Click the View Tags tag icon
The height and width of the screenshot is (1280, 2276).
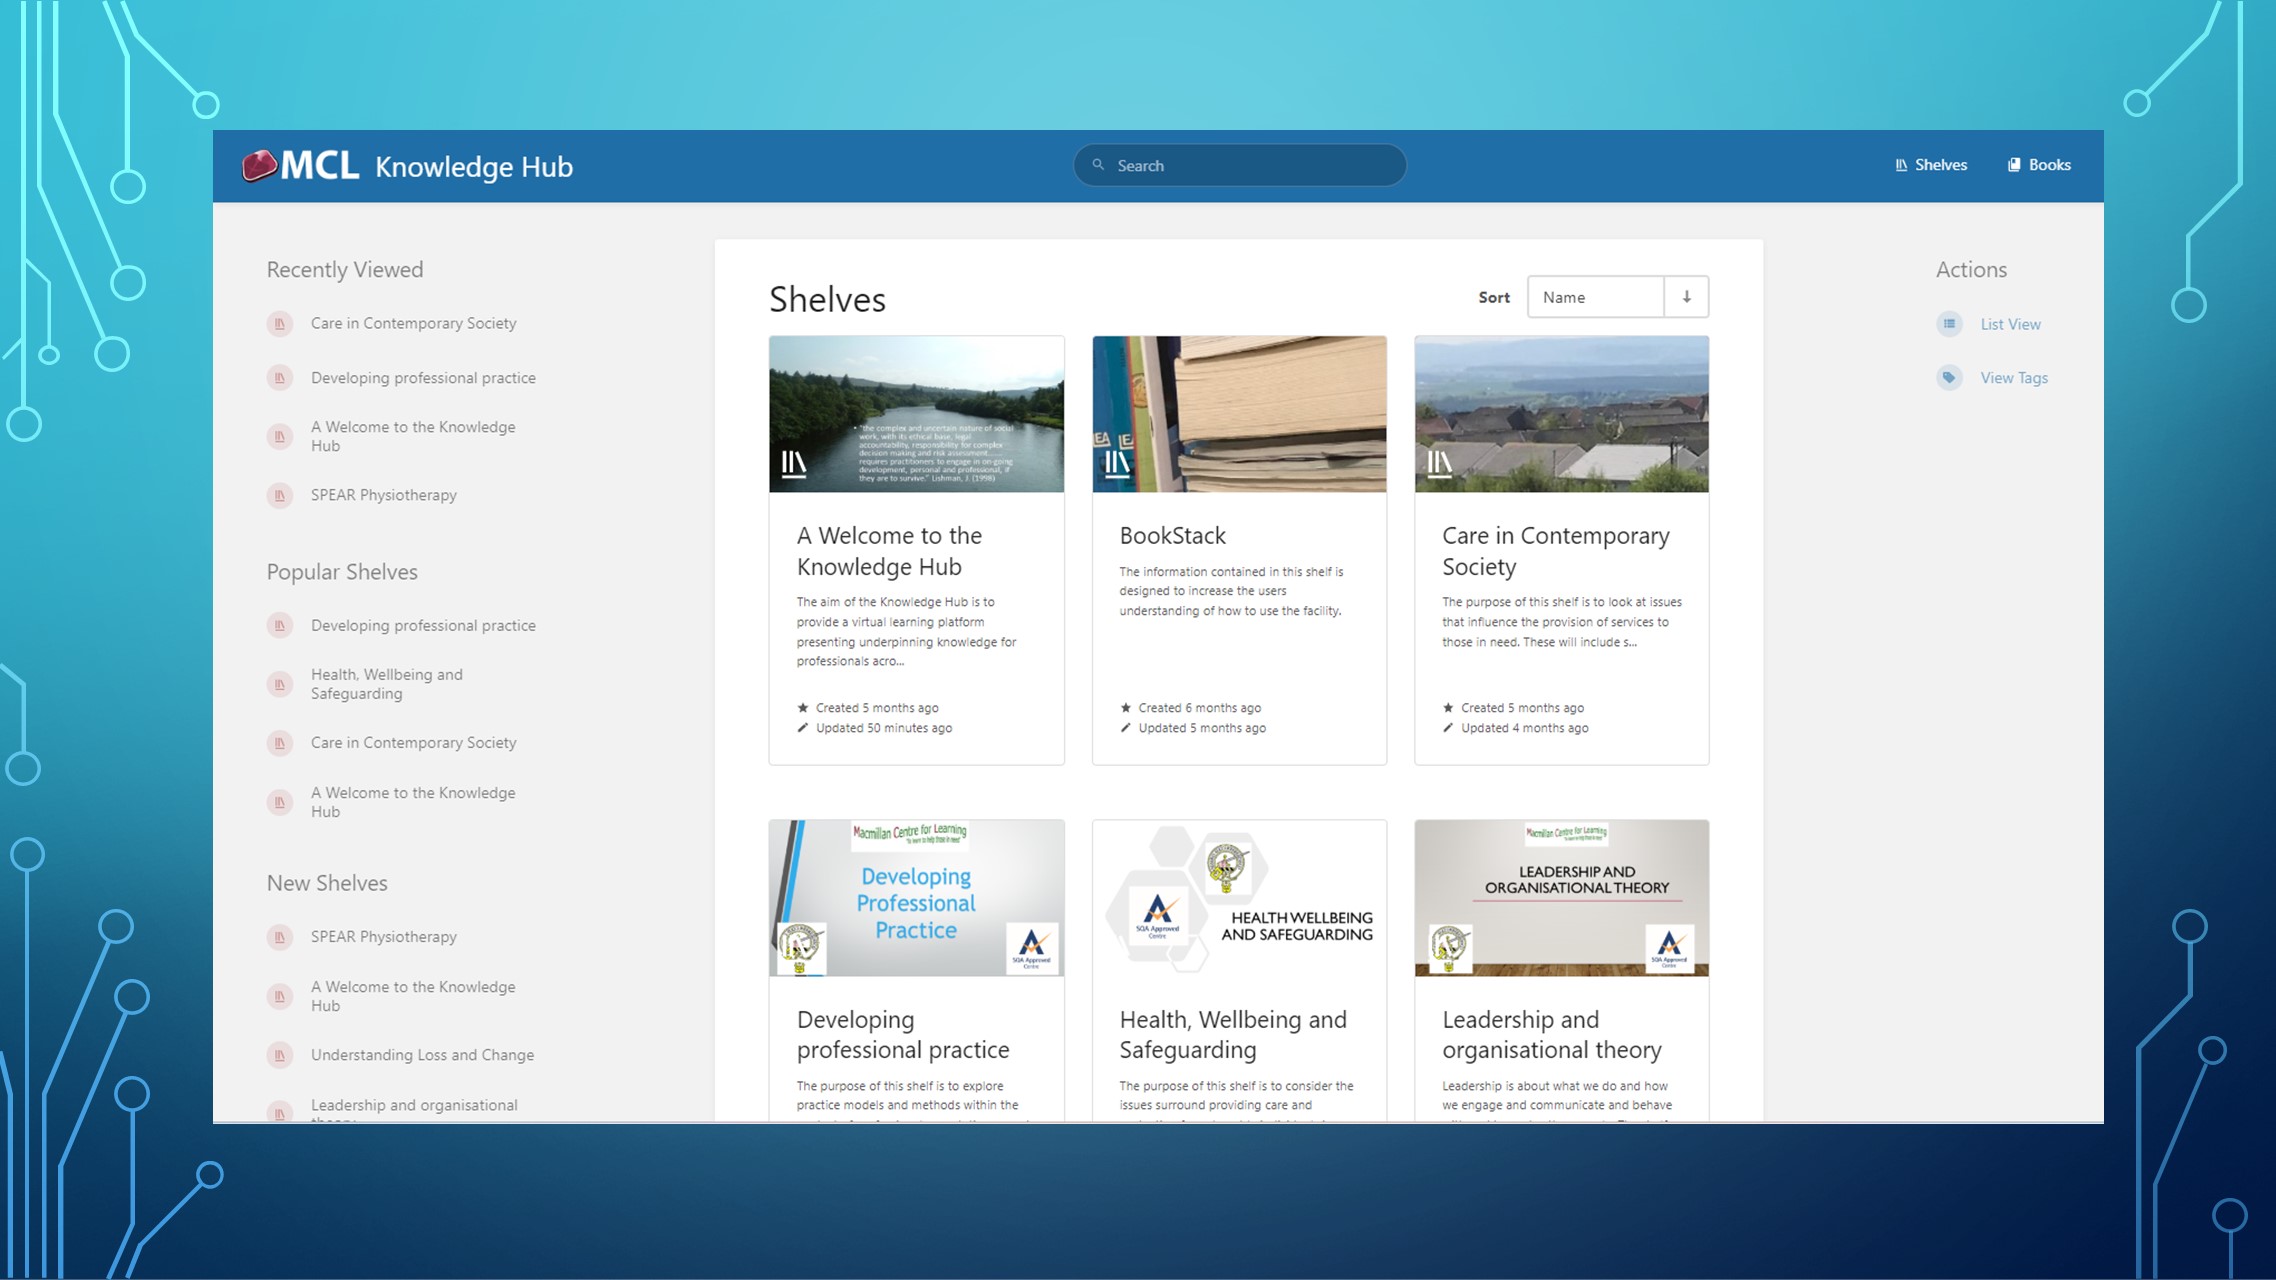1949,378
